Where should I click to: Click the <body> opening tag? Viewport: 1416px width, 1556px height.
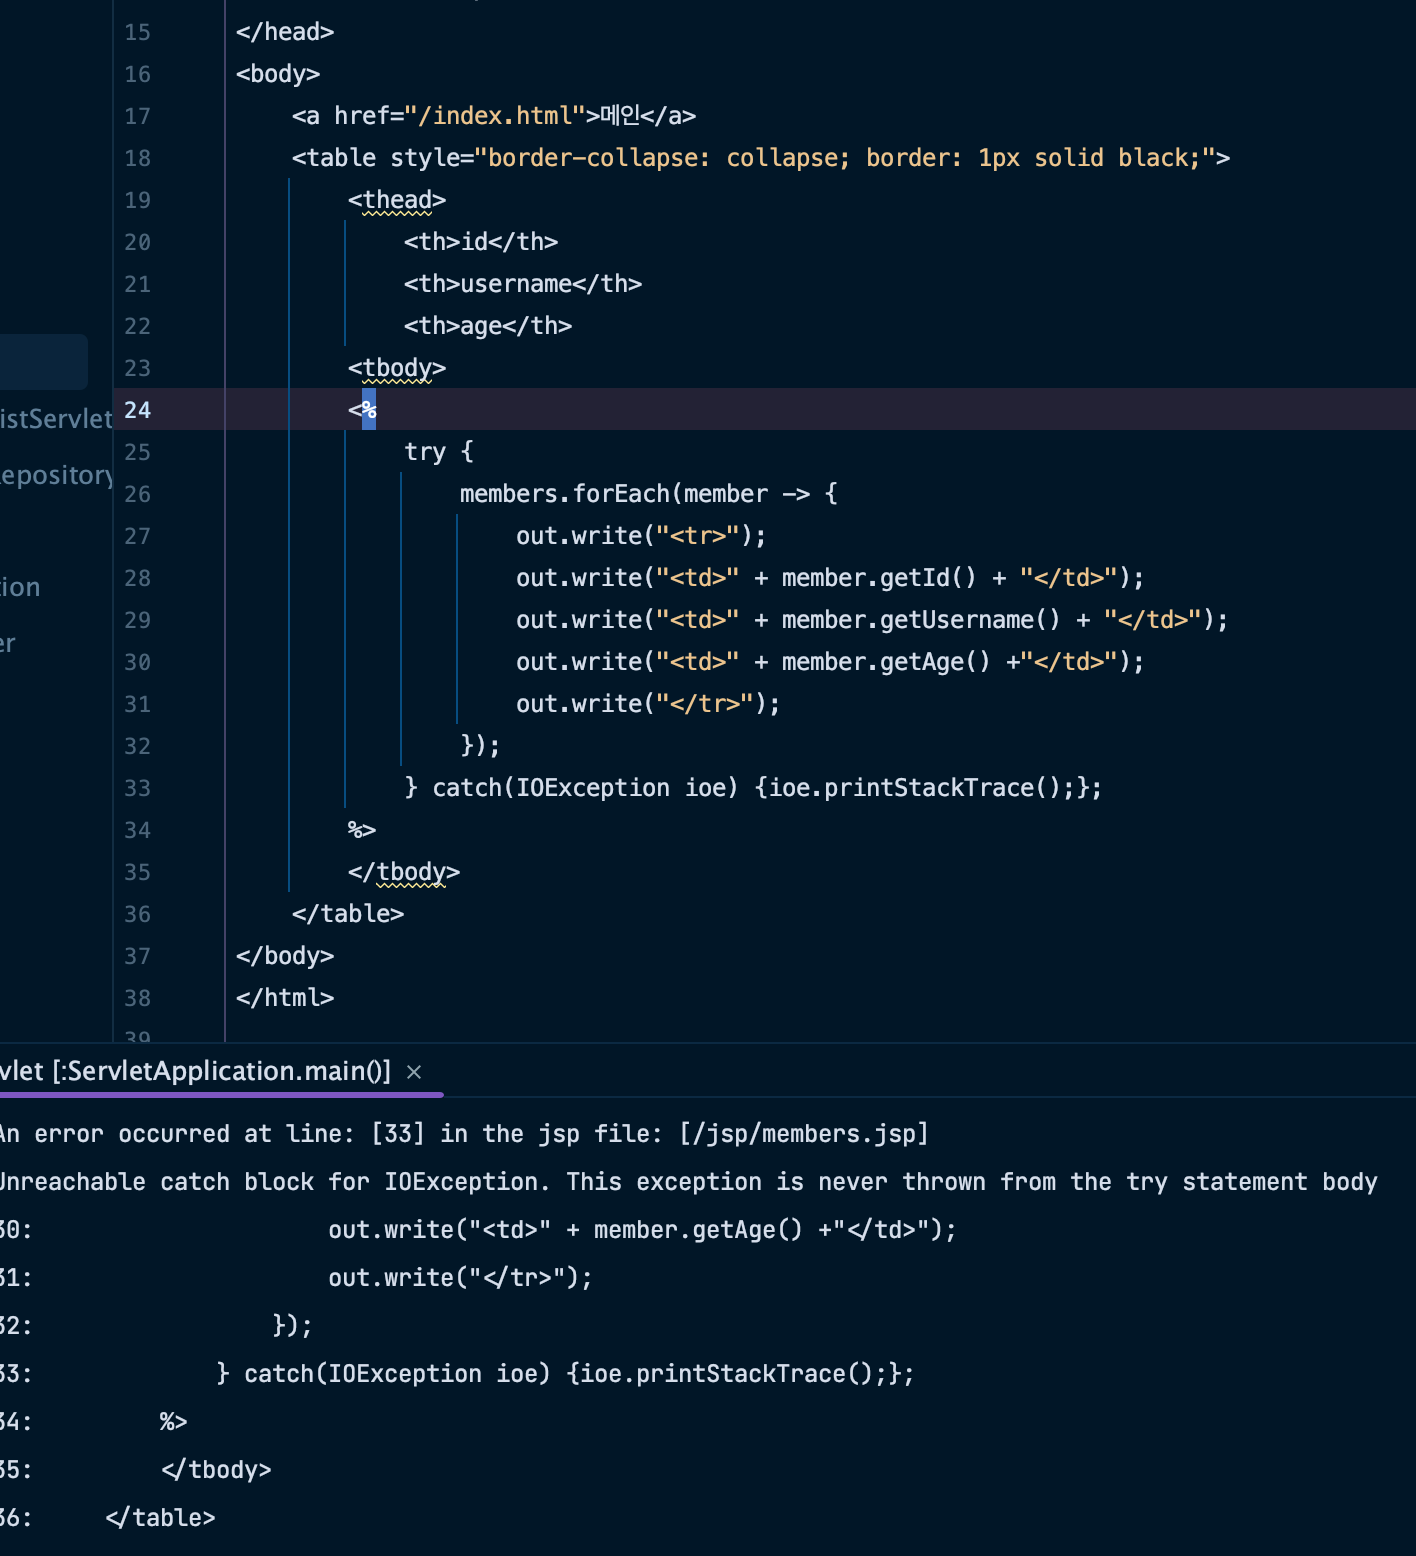coord(278,74)
